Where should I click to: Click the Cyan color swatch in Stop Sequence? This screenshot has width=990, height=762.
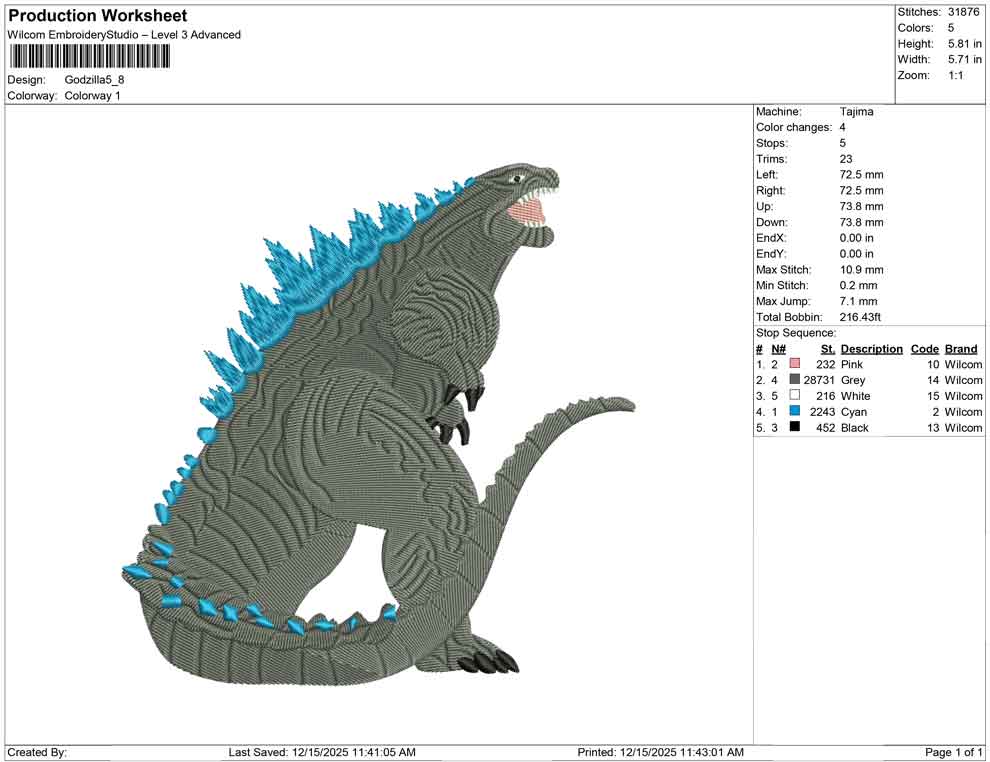(795, 411)
